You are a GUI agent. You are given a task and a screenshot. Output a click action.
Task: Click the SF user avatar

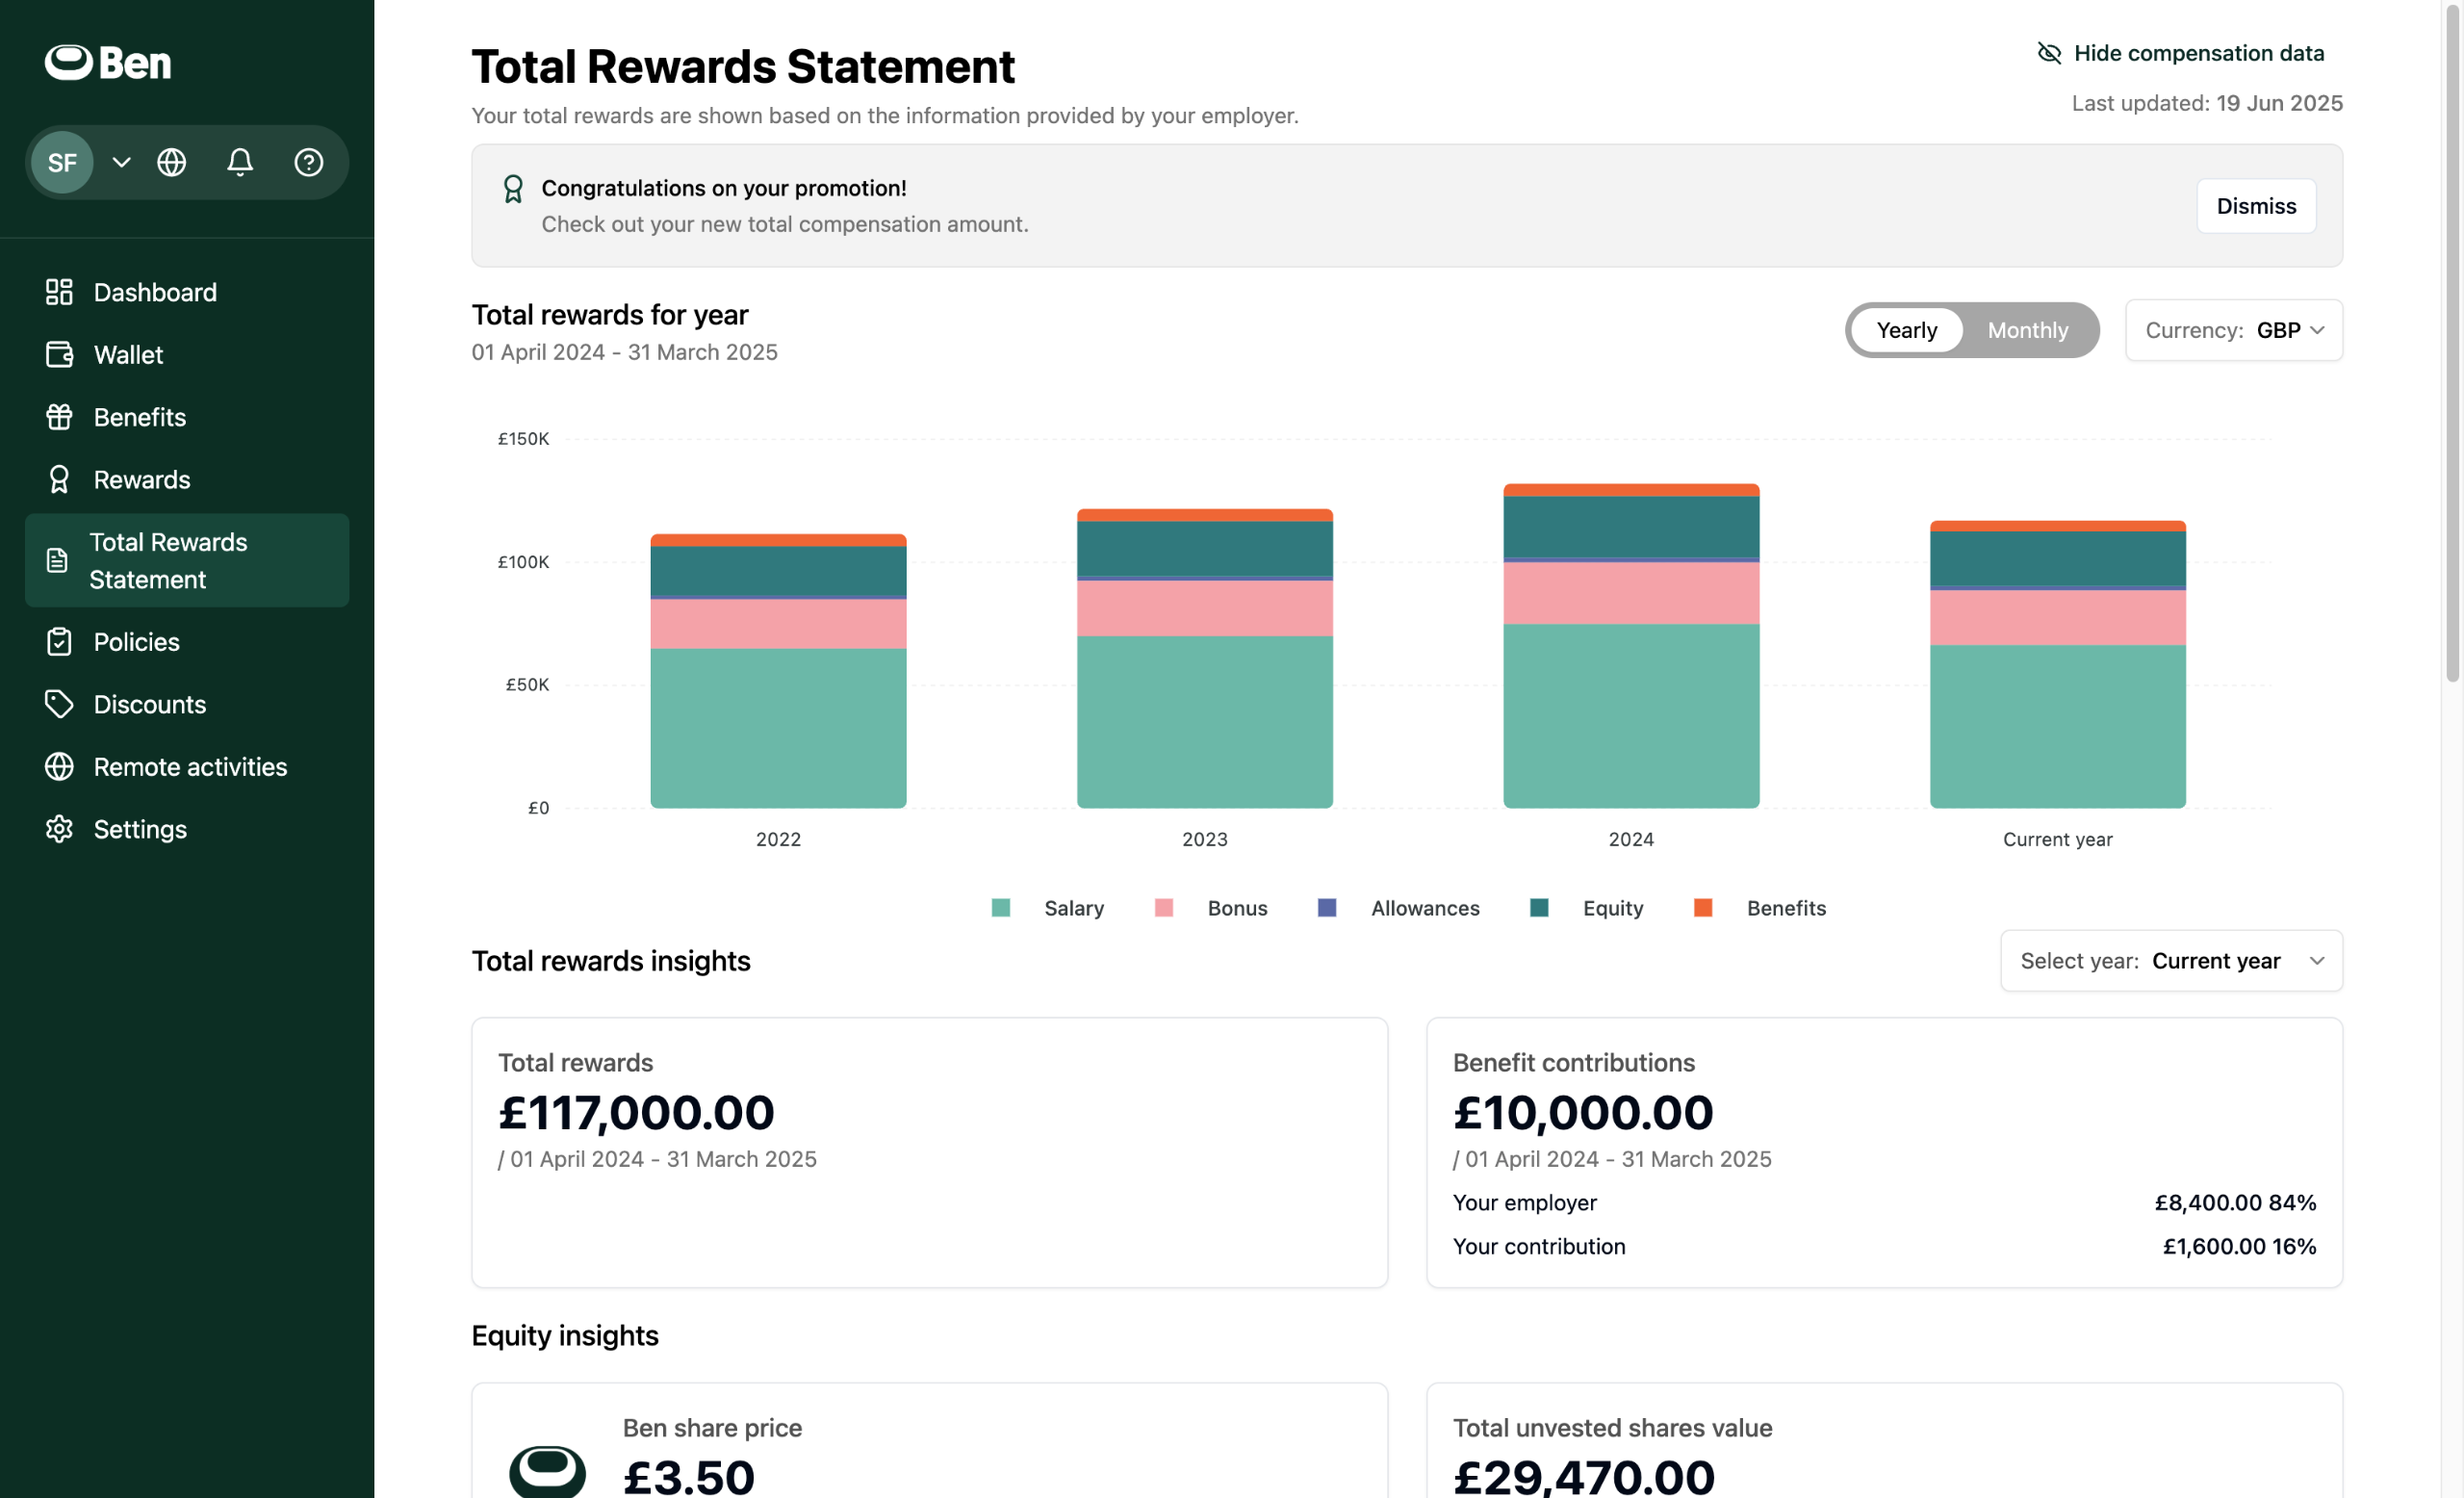pos(62,162)
